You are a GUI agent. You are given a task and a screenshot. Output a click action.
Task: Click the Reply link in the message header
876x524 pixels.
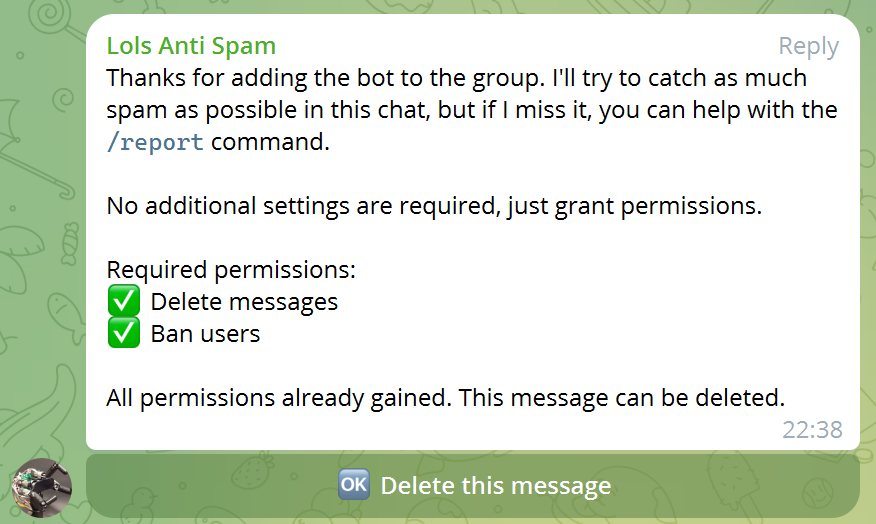808,46
